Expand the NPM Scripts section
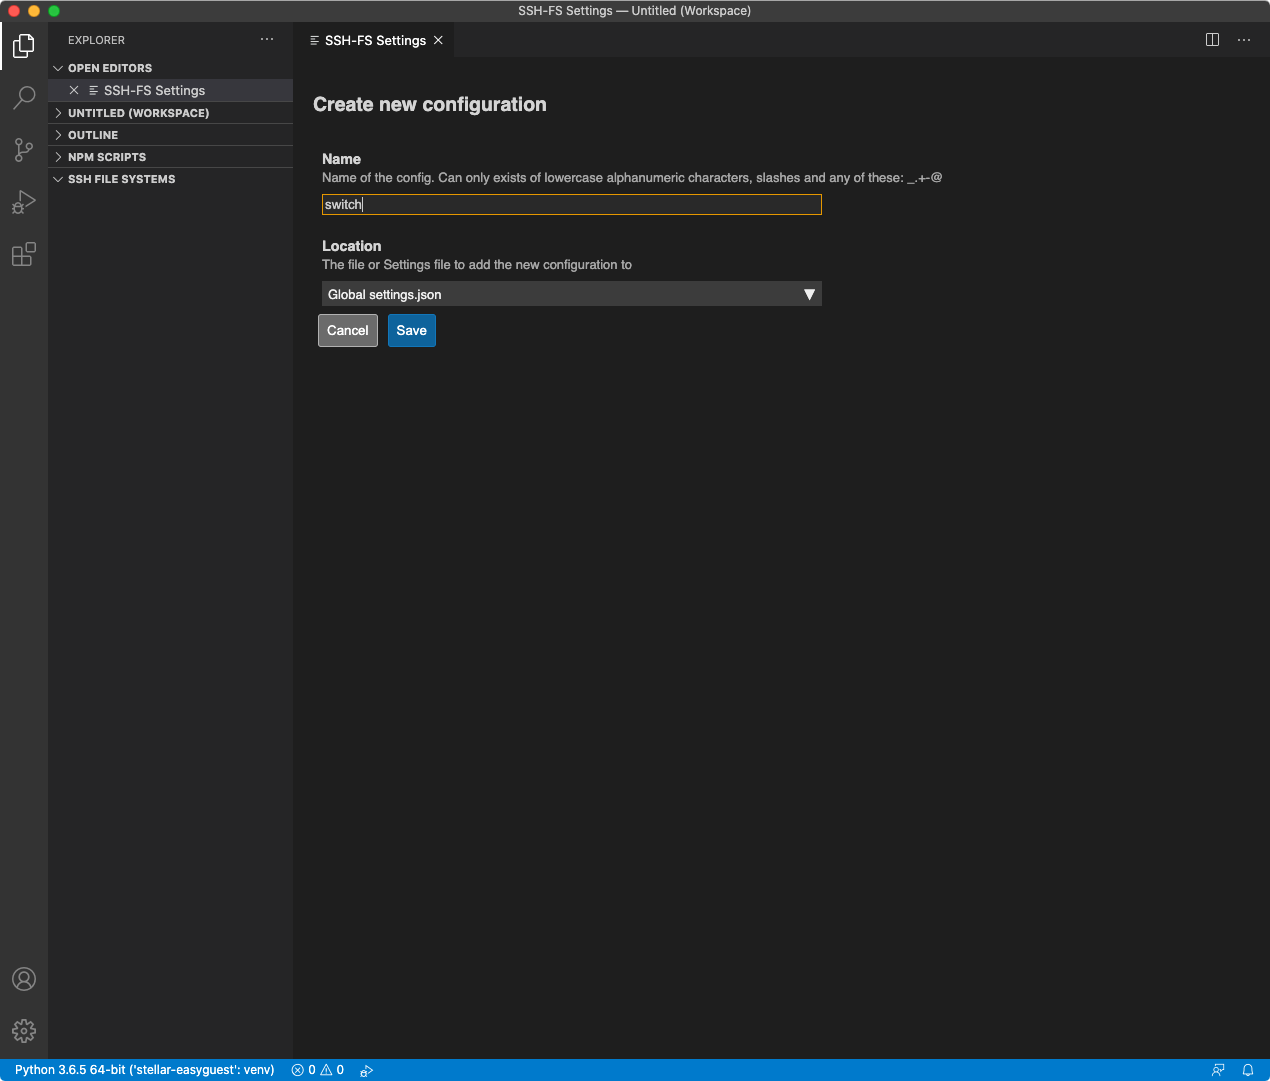 107,157
